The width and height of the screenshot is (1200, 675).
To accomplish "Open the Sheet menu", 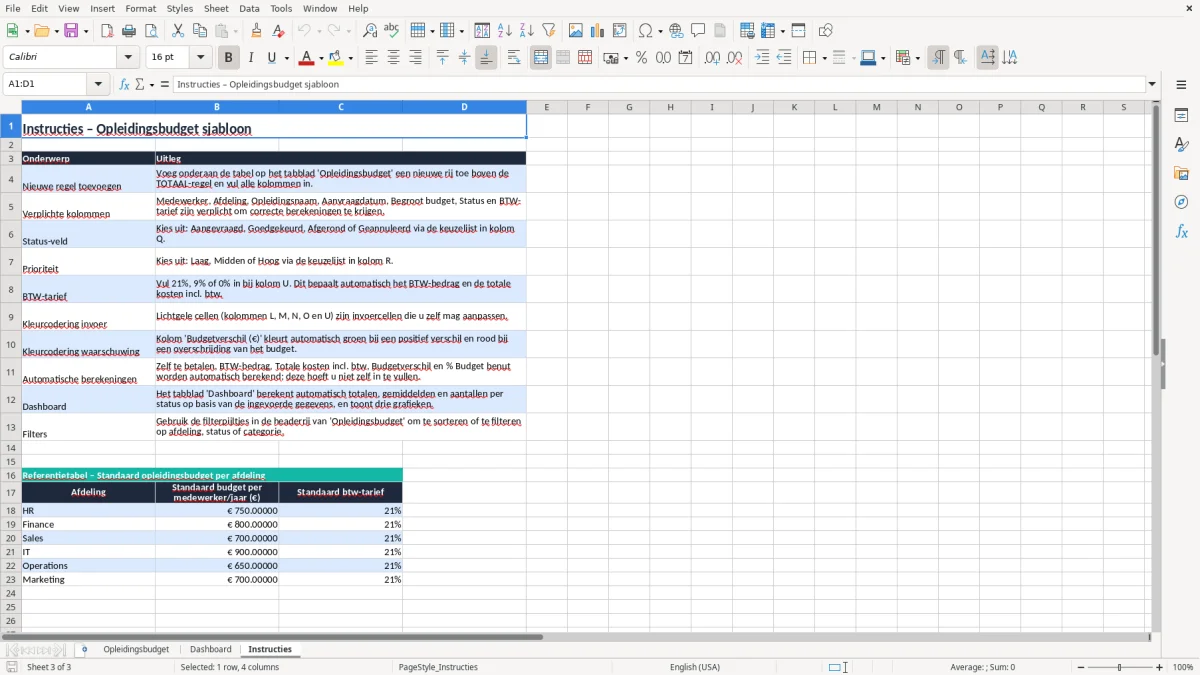I will pyautogui.click(x=216, y=8).
